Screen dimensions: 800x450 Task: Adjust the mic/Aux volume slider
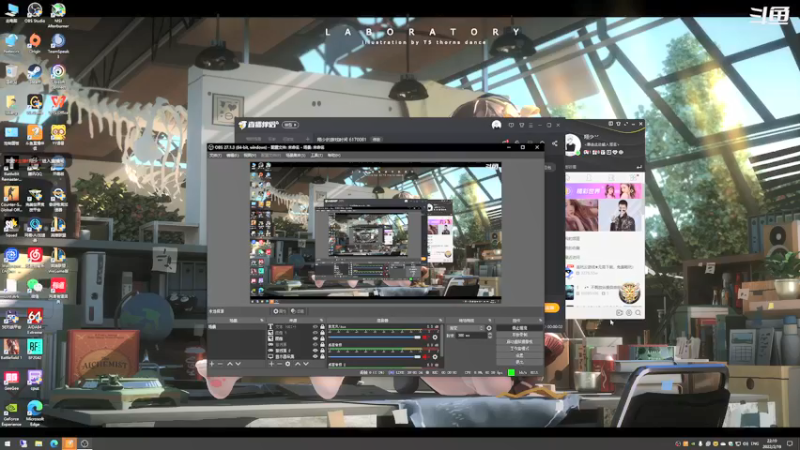coord(375,337)
